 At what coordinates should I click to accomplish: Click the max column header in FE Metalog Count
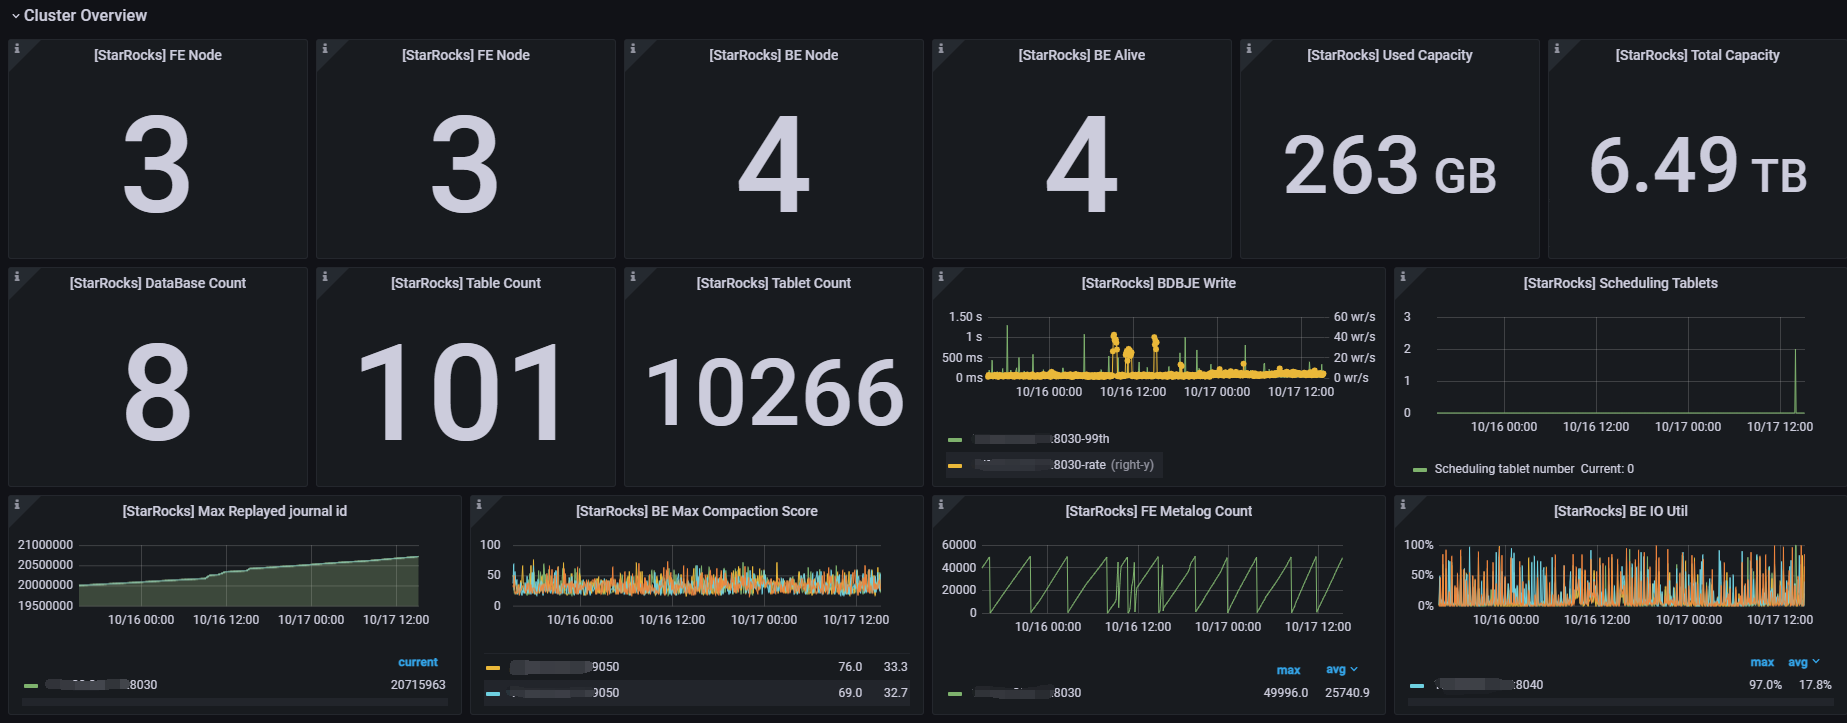pos(1288,670)
